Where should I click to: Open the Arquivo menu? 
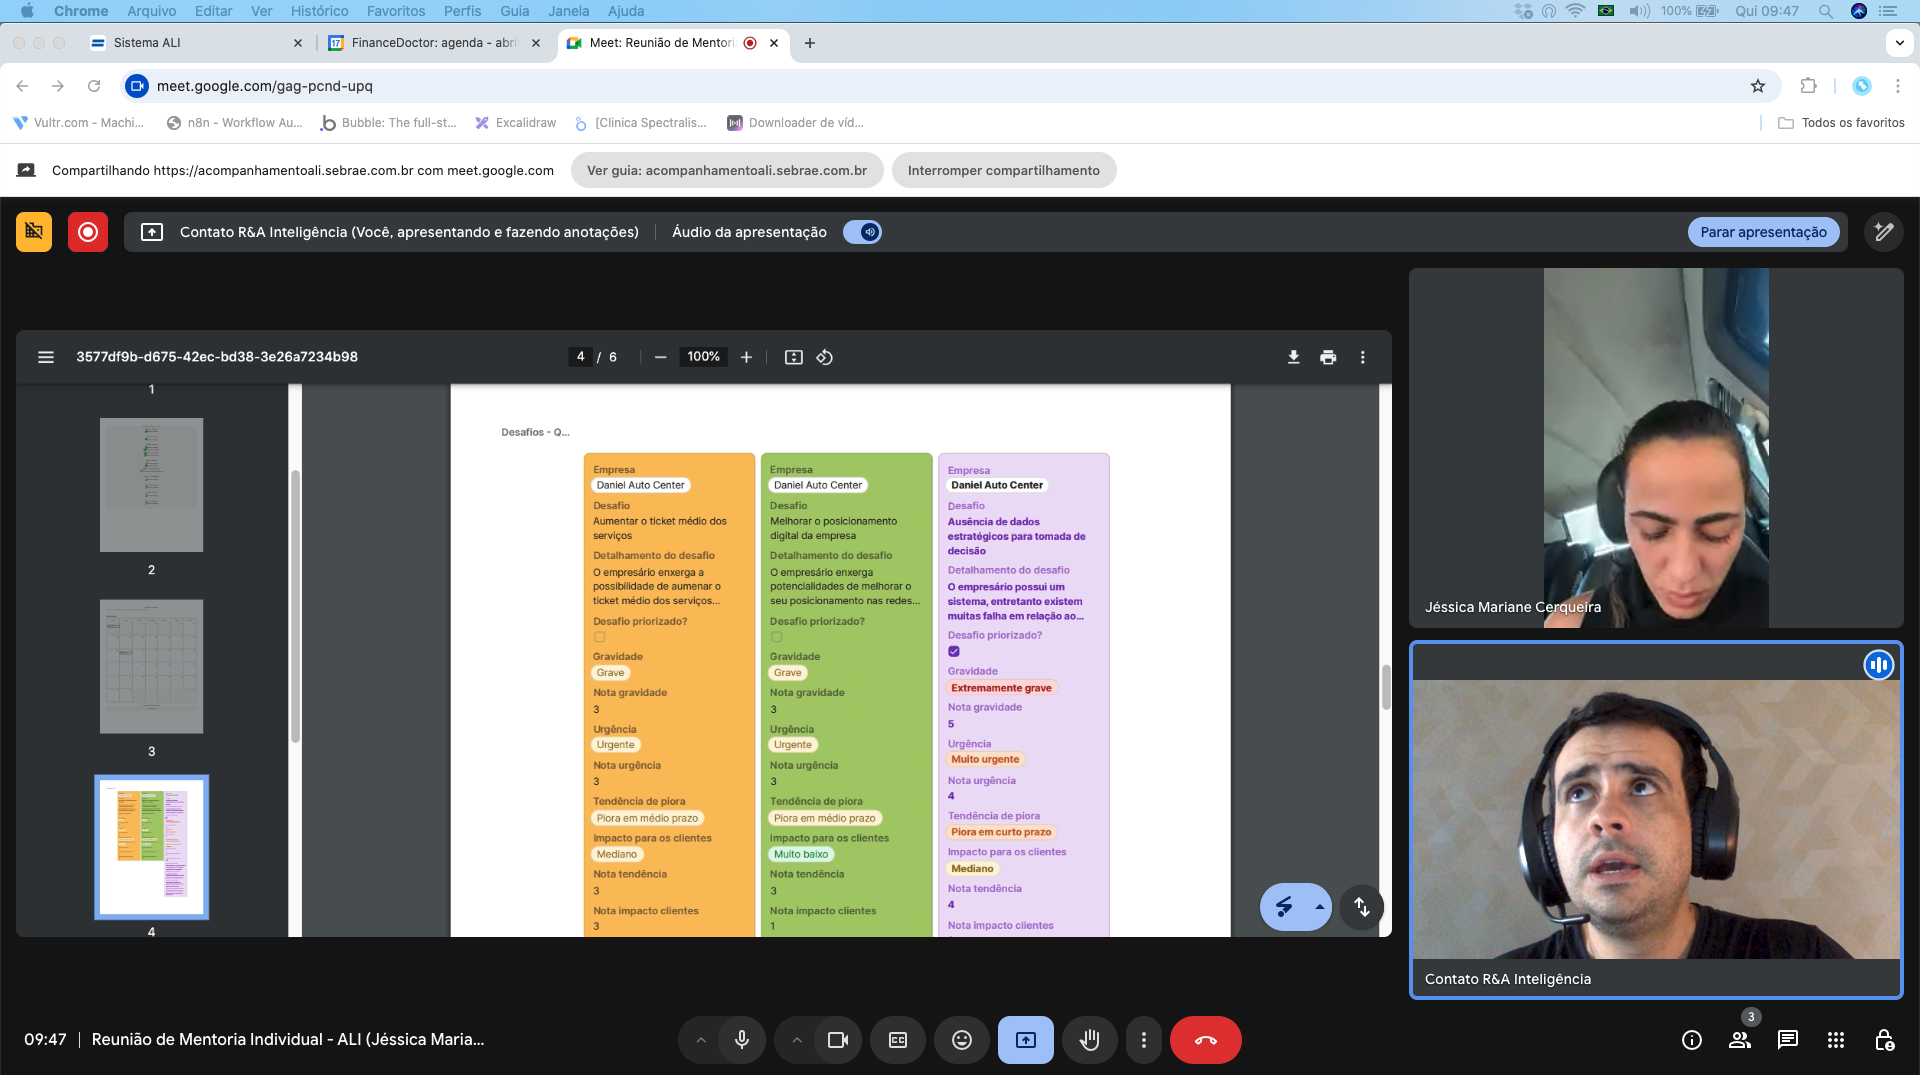151,11
